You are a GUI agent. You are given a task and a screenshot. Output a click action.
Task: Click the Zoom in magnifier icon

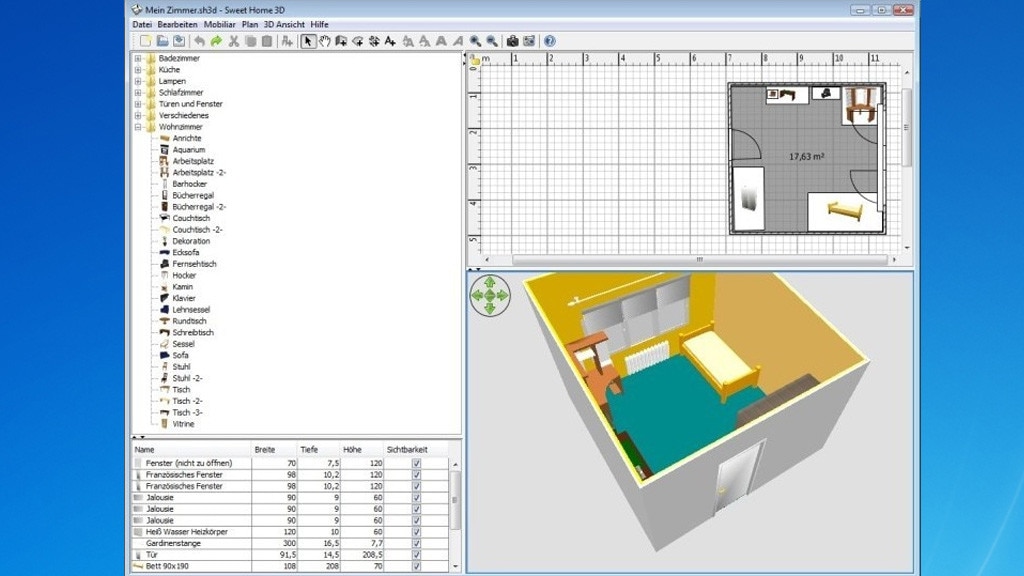475,41
